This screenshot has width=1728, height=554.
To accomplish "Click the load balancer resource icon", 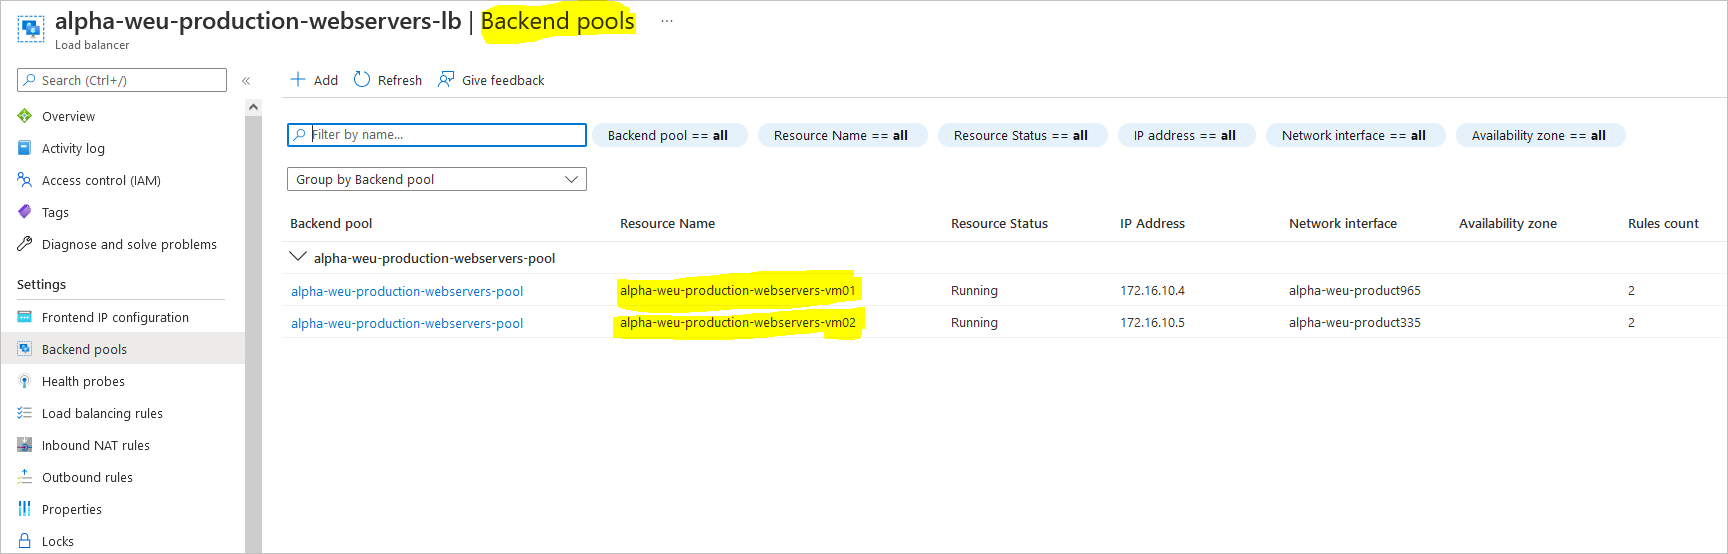I will 31,29.
